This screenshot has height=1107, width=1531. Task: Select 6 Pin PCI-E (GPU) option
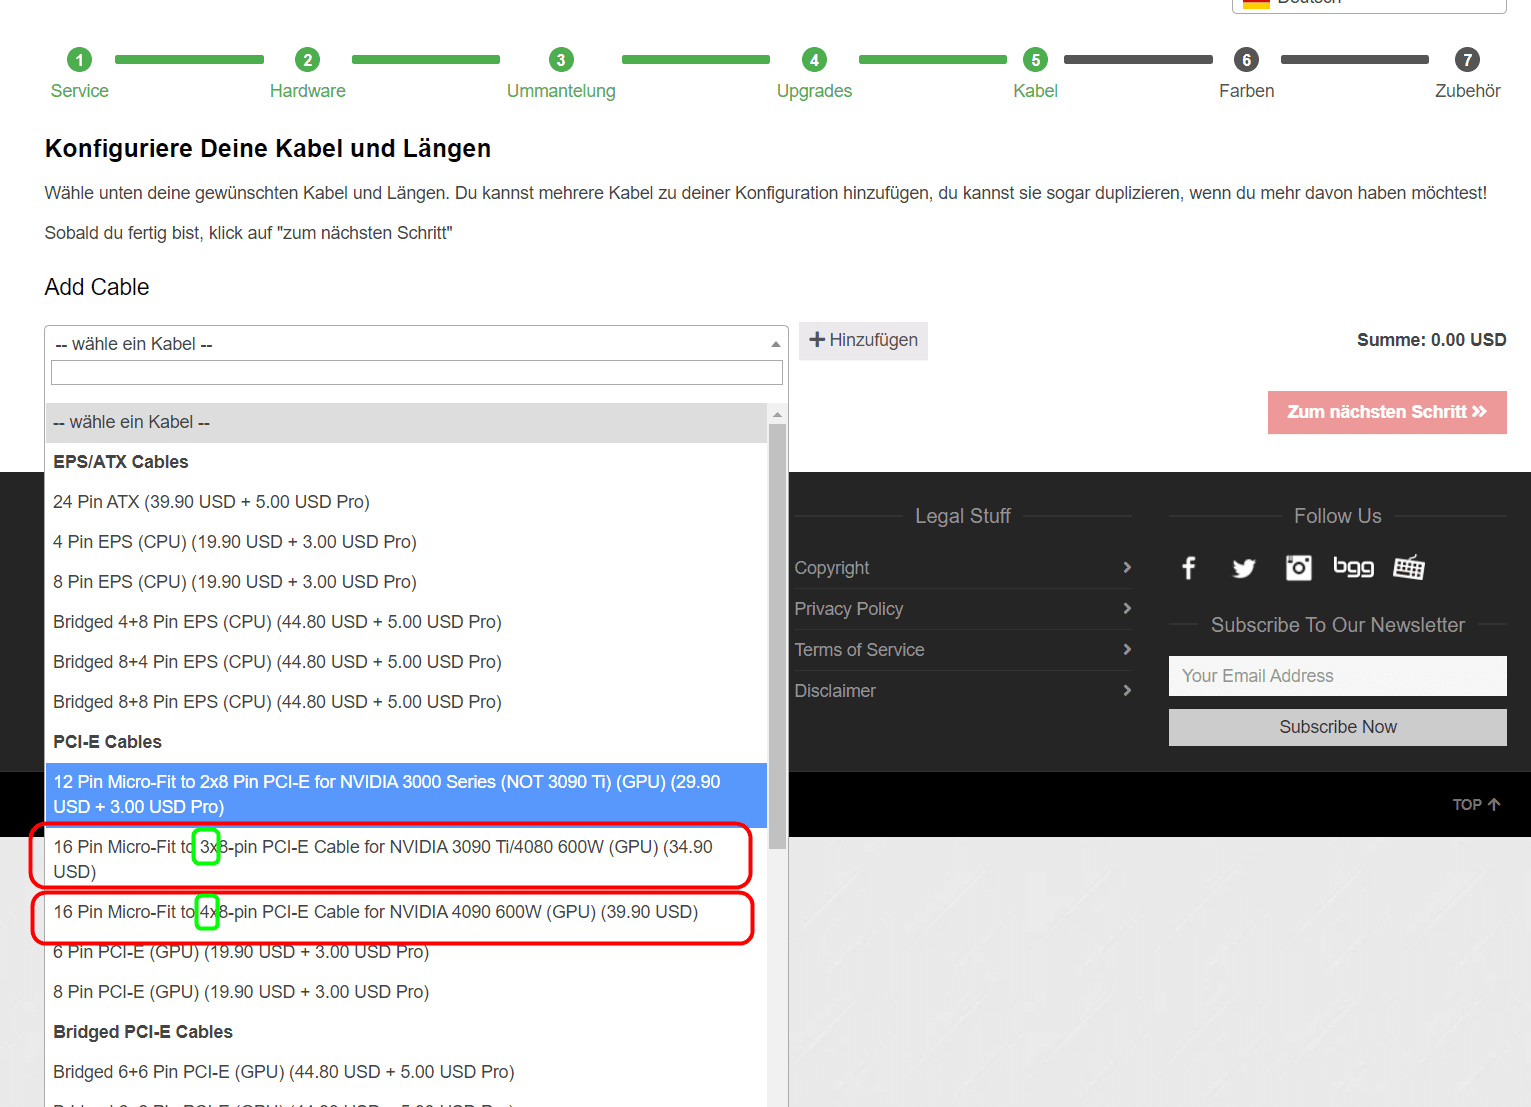[x=406, y=952]
